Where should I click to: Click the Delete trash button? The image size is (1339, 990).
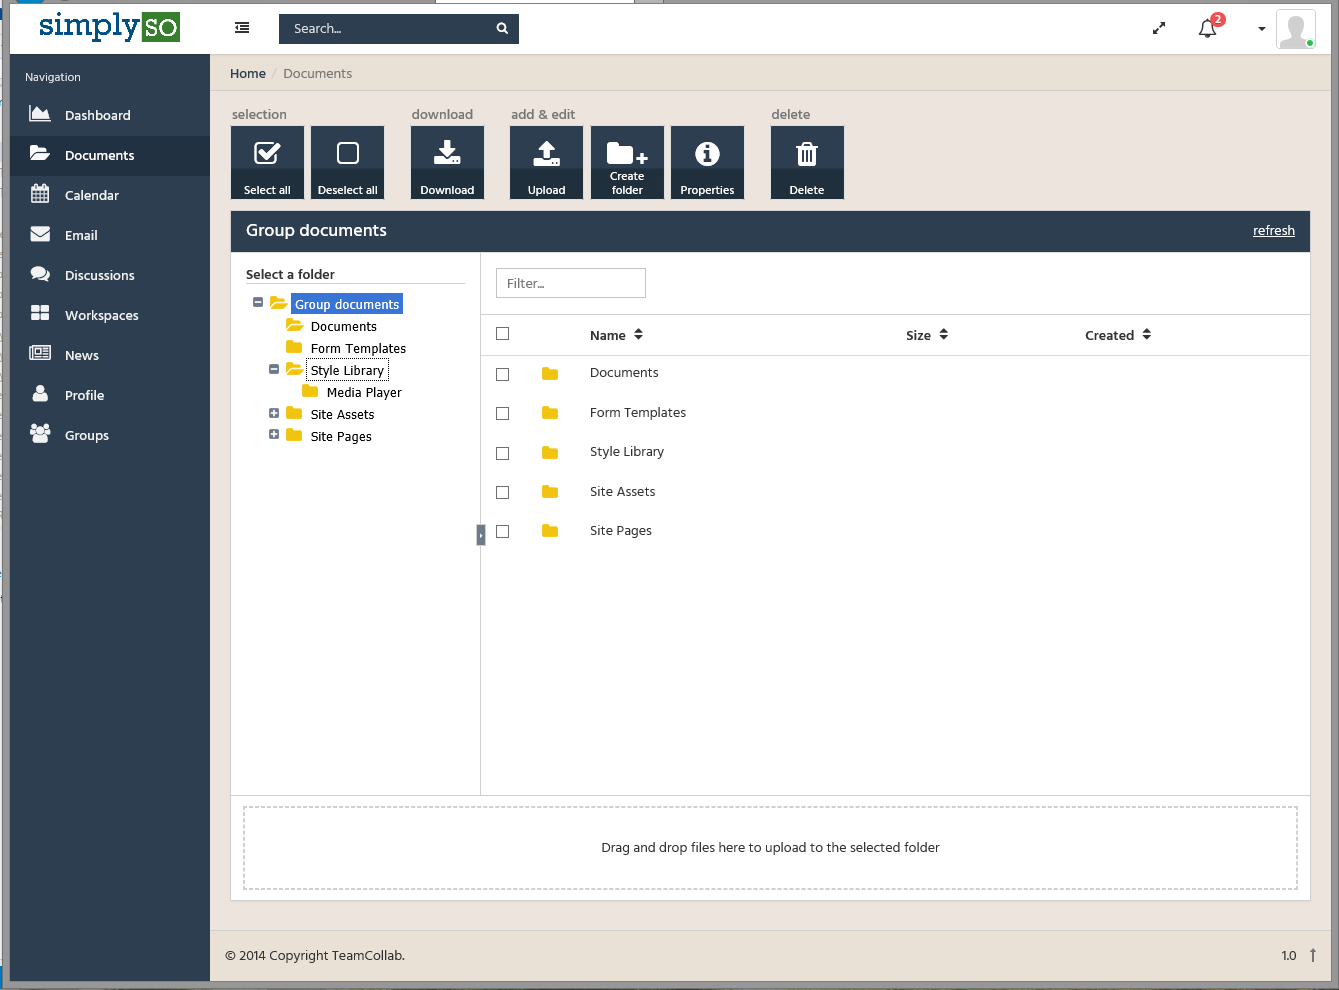click(807, 162)
